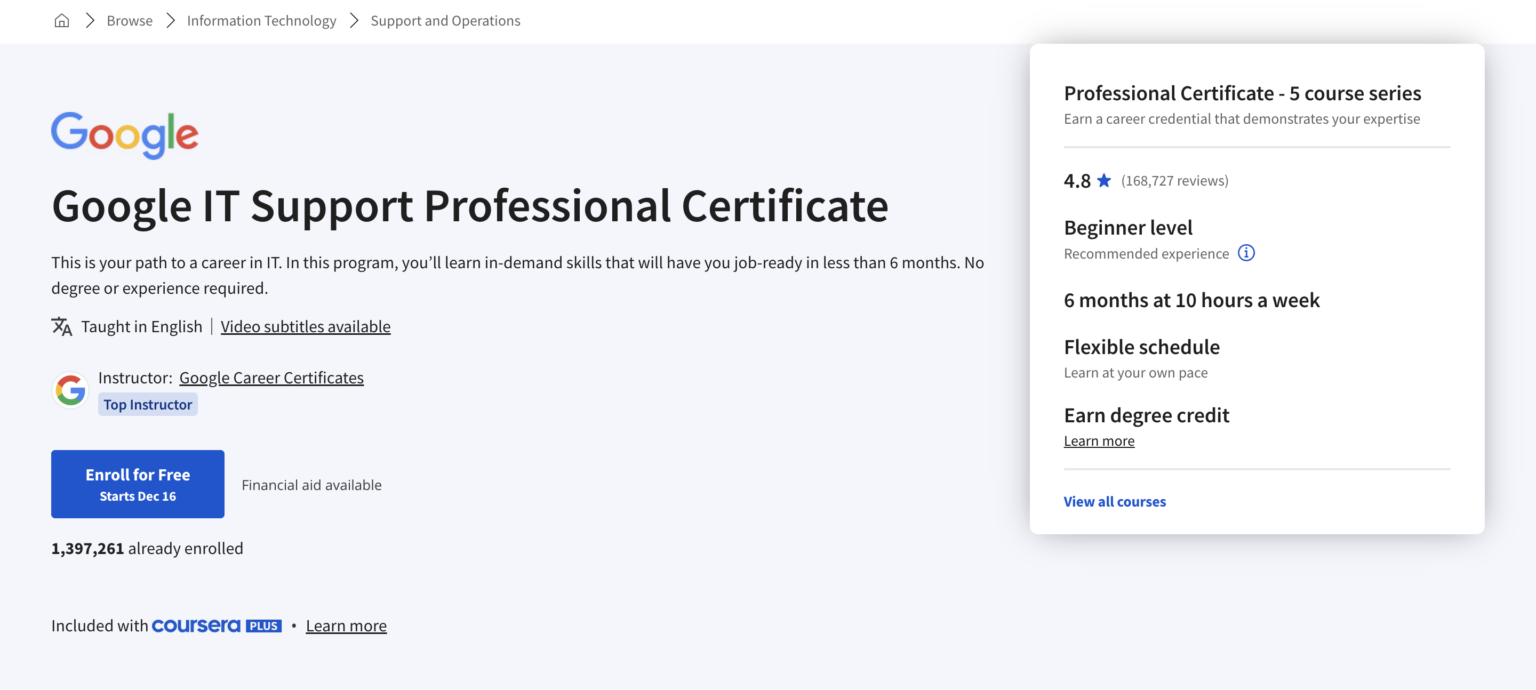Click the PLUS badge next to Coursera
Viewport: 1536px width, 690px height.
(x=266, y=626)
